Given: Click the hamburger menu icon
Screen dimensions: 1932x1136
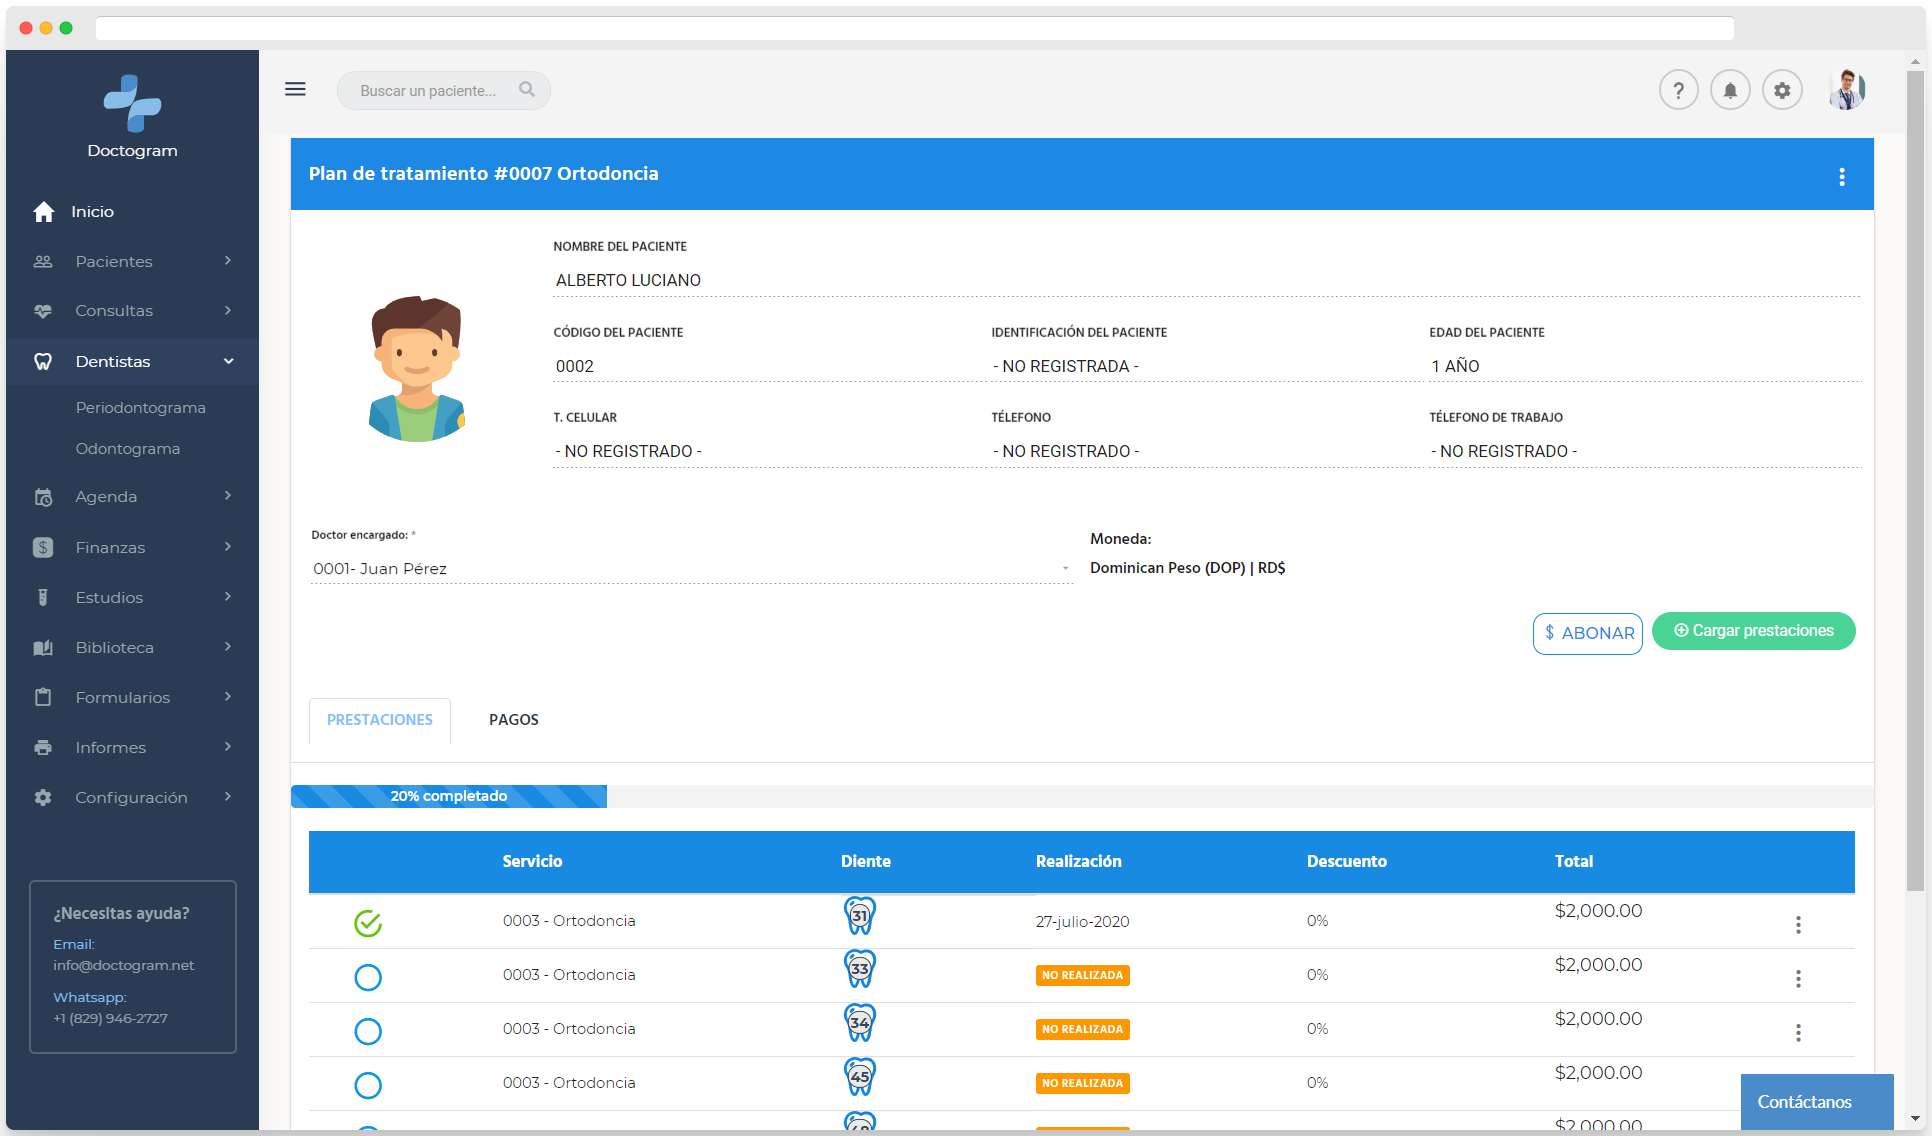Looking at the screenshot, I should [295, 89].
